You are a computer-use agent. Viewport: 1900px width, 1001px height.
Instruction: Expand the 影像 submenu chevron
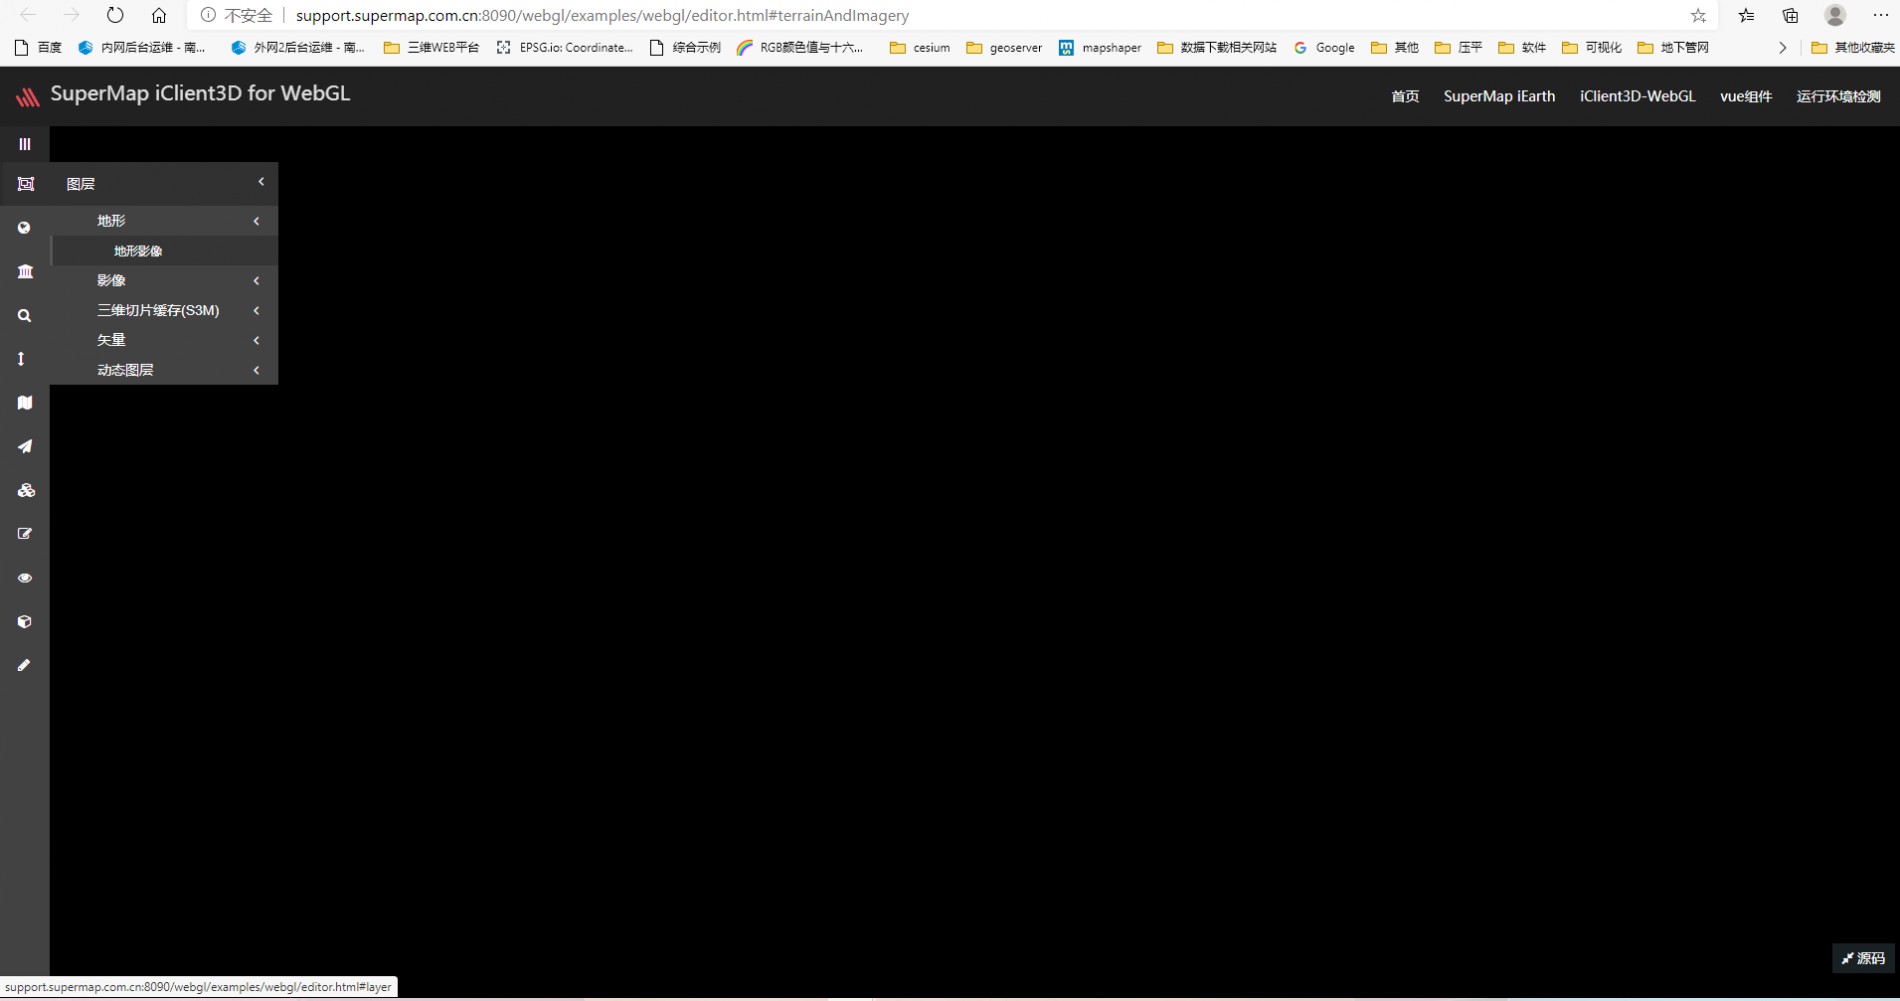(256, 281)
